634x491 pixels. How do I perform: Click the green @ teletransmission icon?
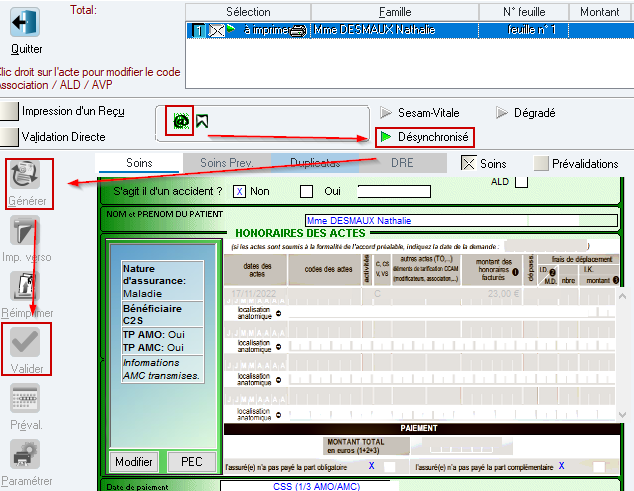181,121
